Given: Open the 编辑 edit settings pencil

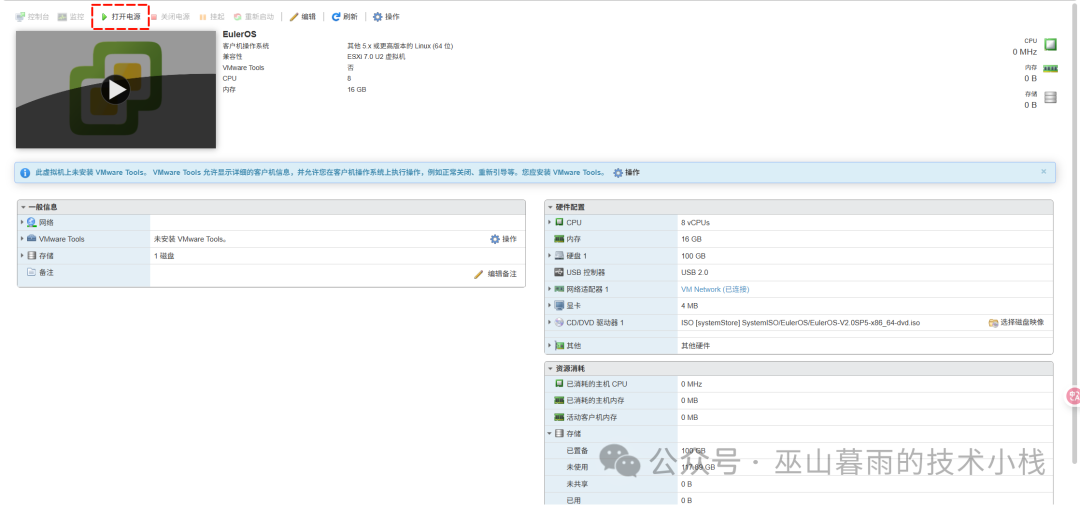Looking at the screenshot, I should (302, 17).
